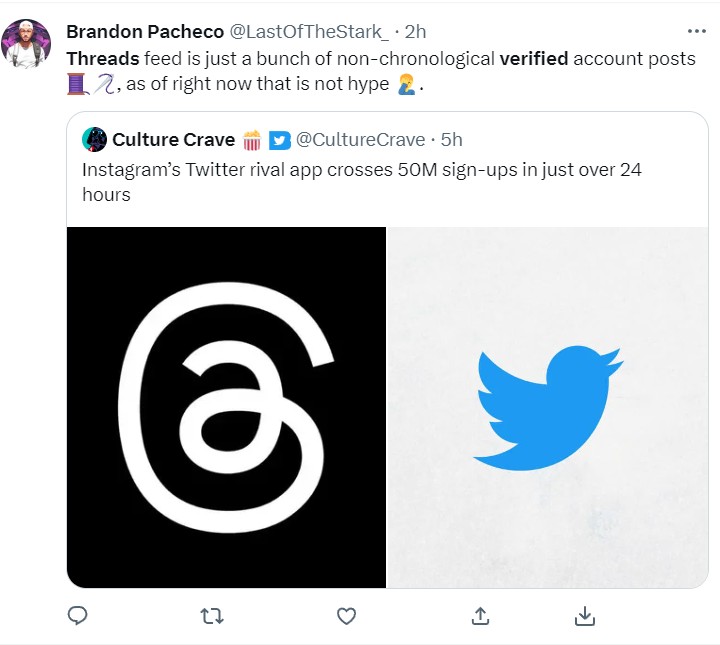The image size is (720, 645).
Task: Open the Brandon Pacheco display name link
Action: [144, 32]
